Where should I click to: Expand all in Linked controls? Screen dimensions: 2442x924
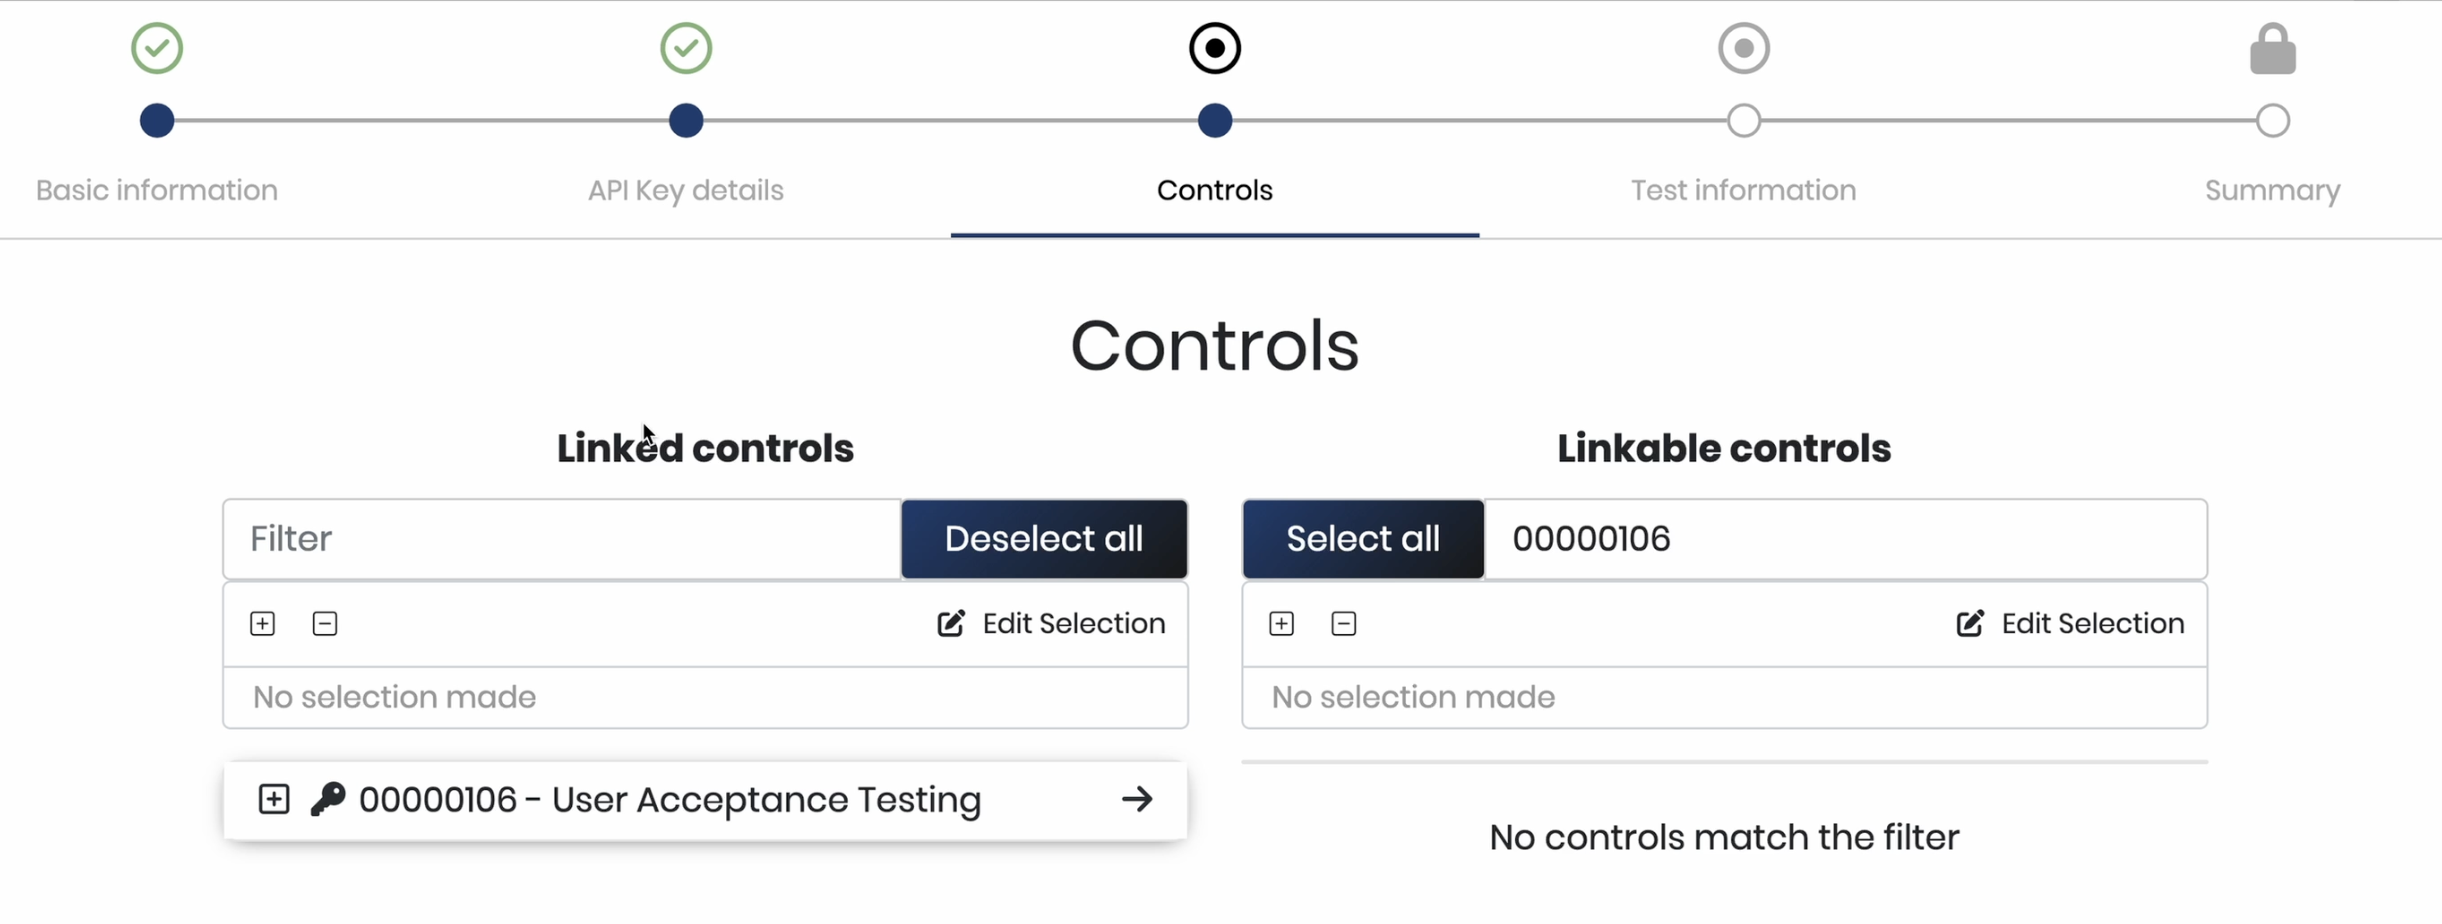[x=263, y=624]
